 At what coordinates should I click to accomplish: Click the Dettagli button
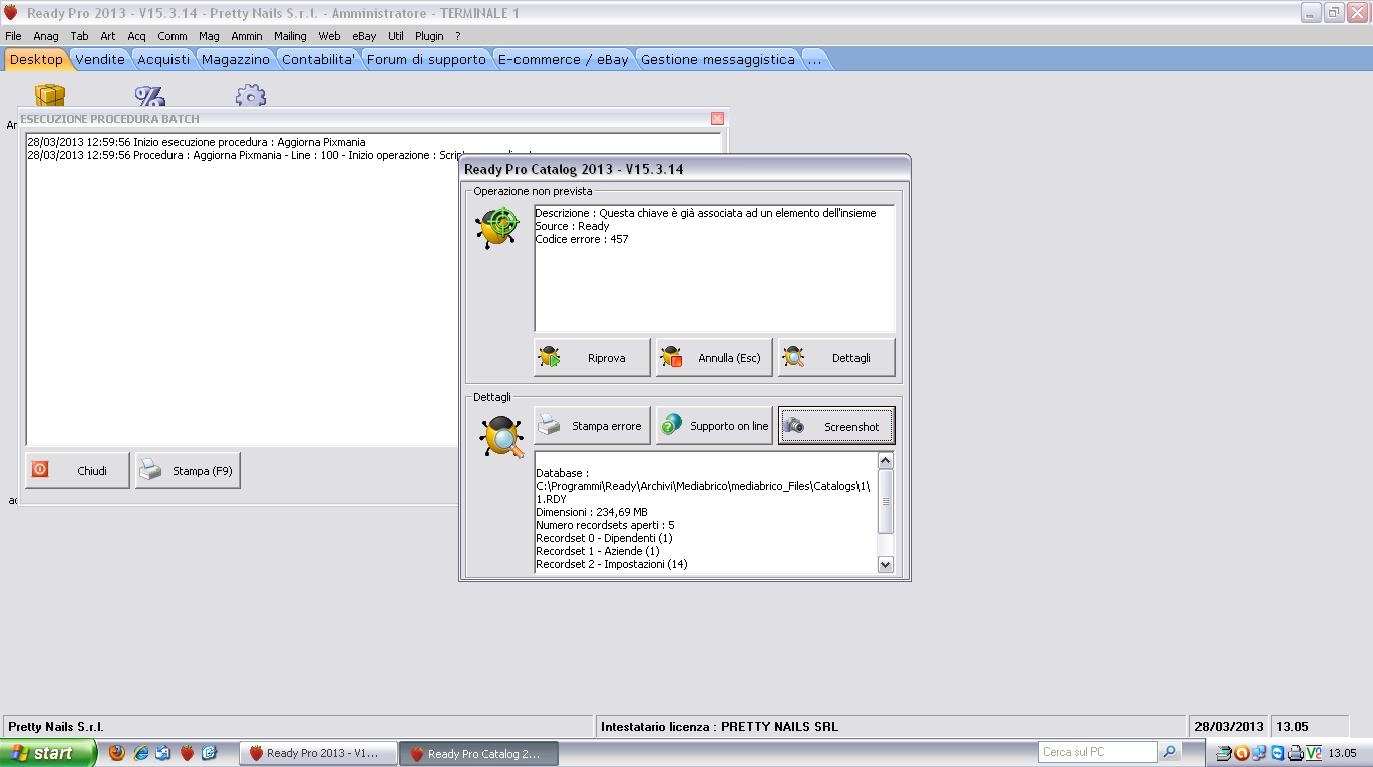(836, 357)
